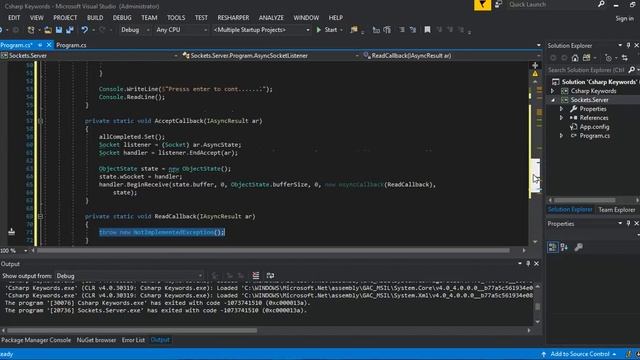Open the ANALYZE menu
This screenshot has height=360, width=640.
(x=271, y=18)
